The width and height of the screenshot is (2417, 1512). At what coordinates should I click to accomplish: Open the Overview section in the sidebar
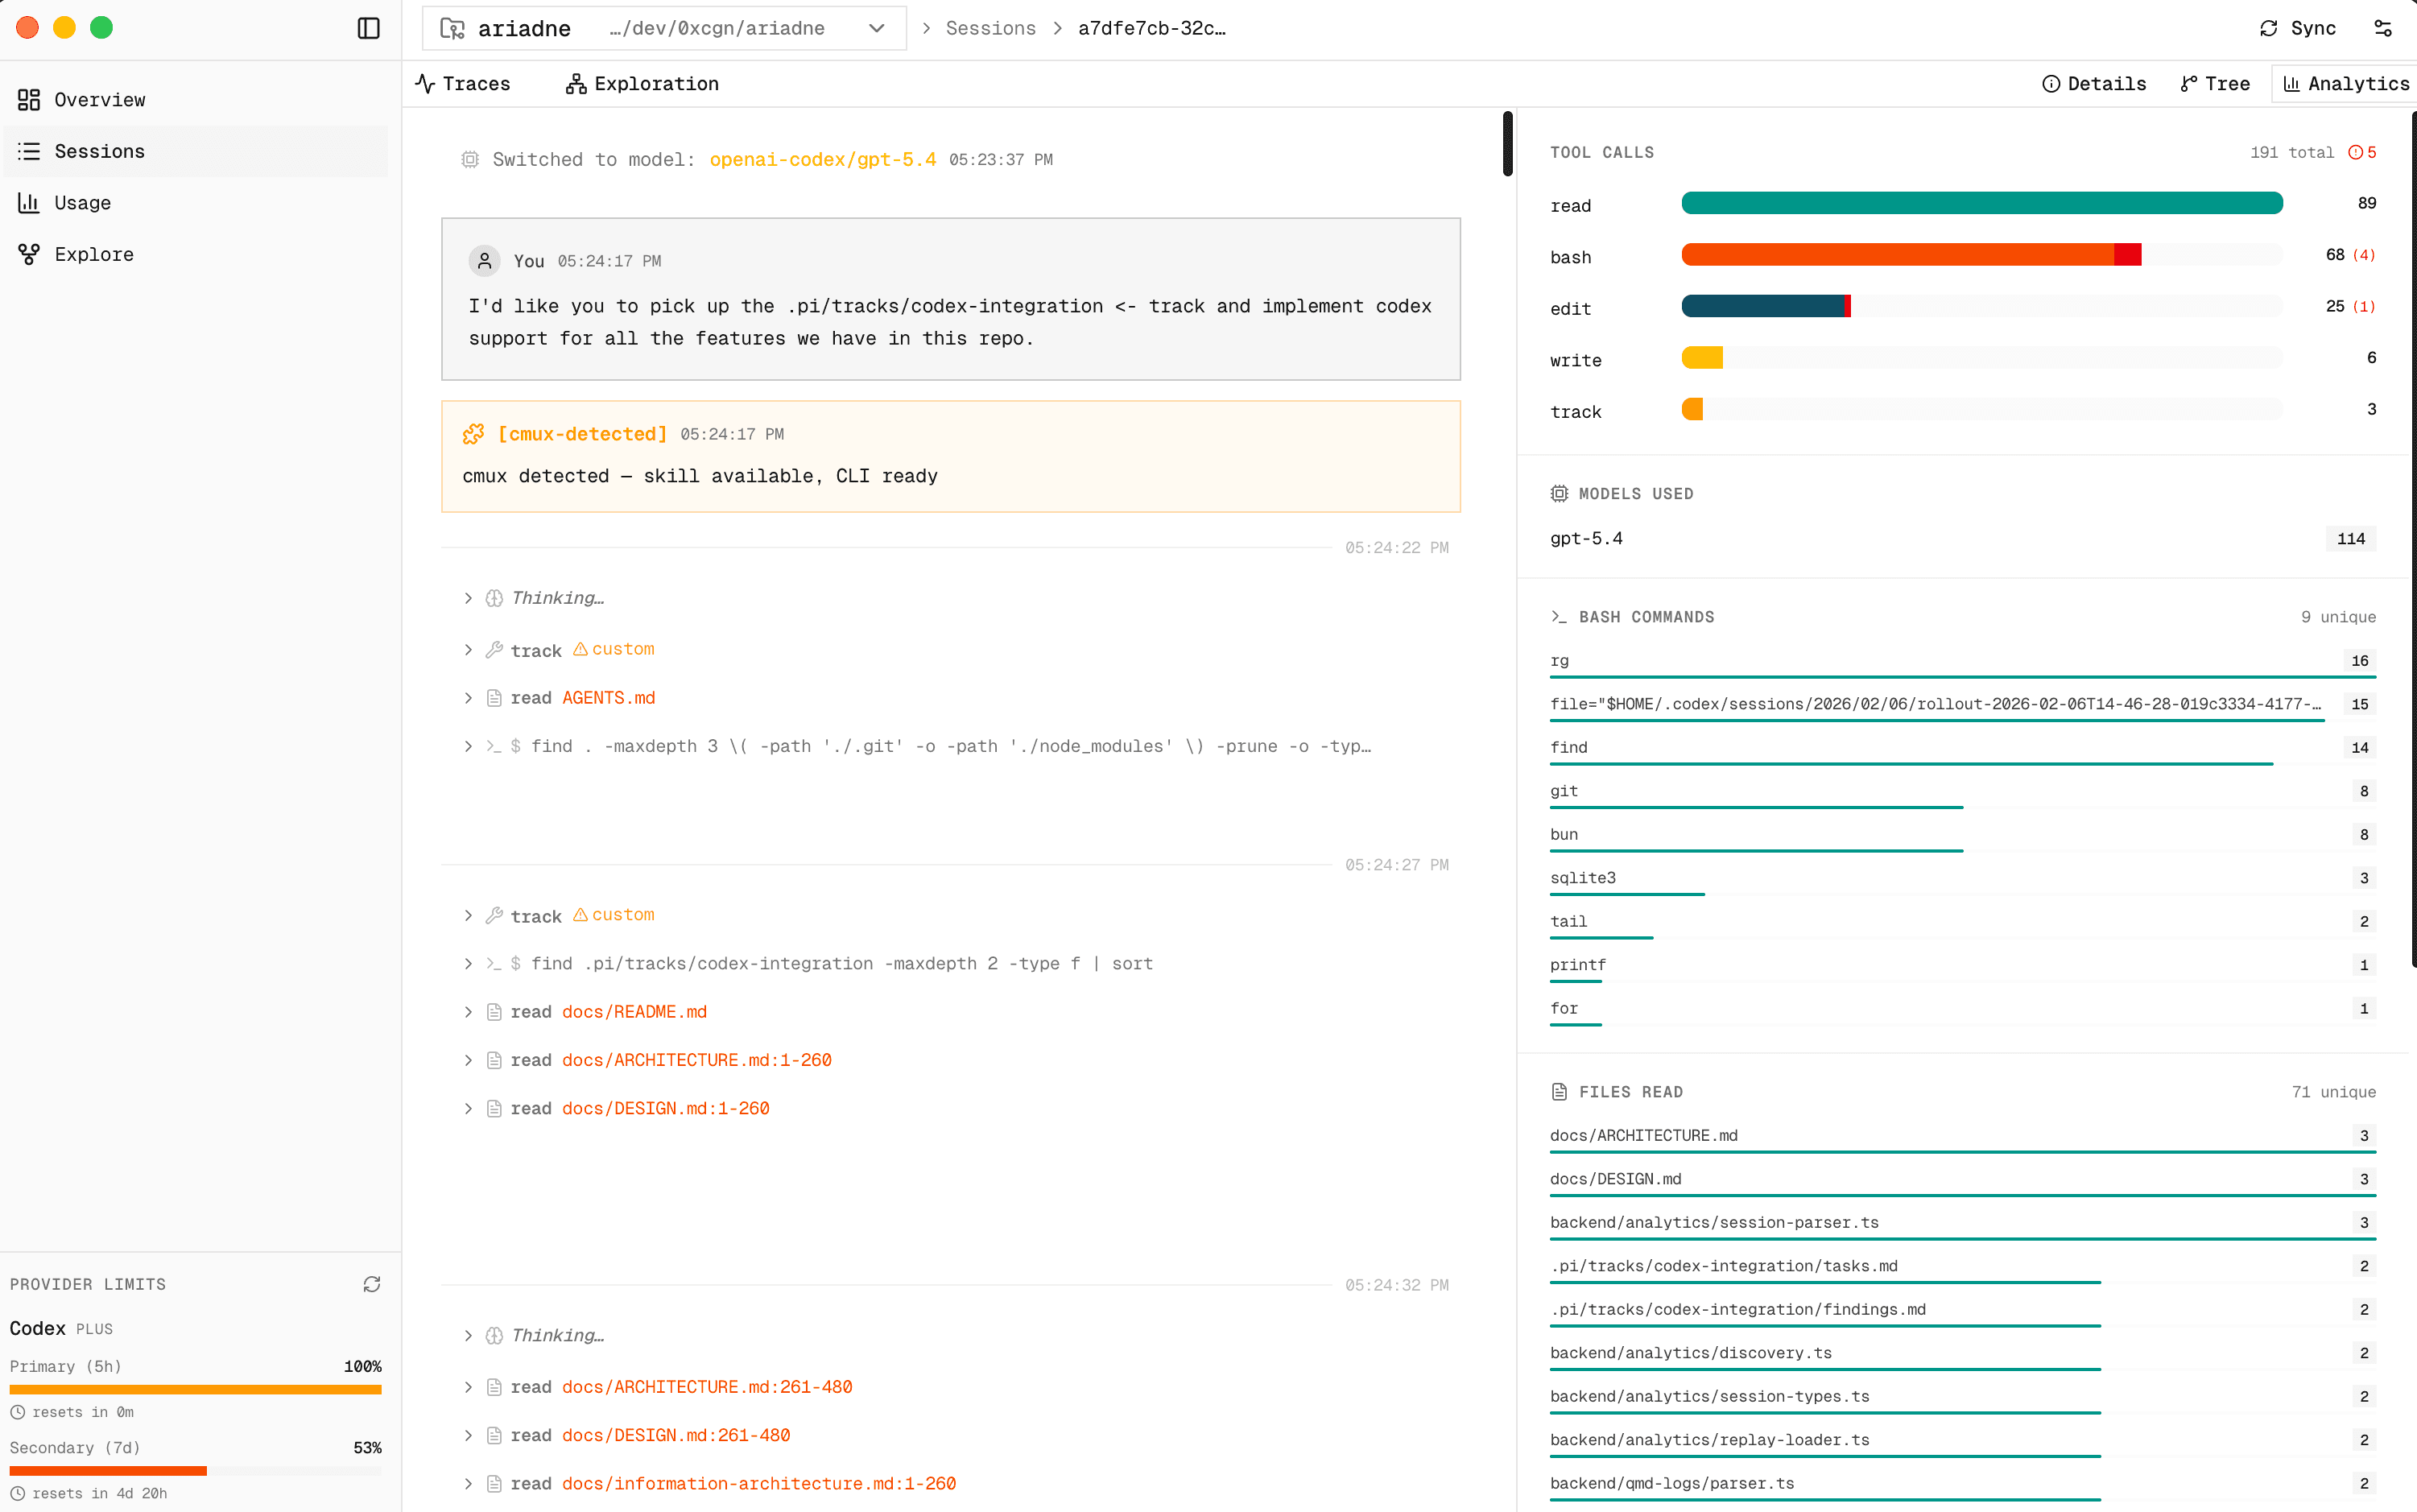click(x=99, y=99)
